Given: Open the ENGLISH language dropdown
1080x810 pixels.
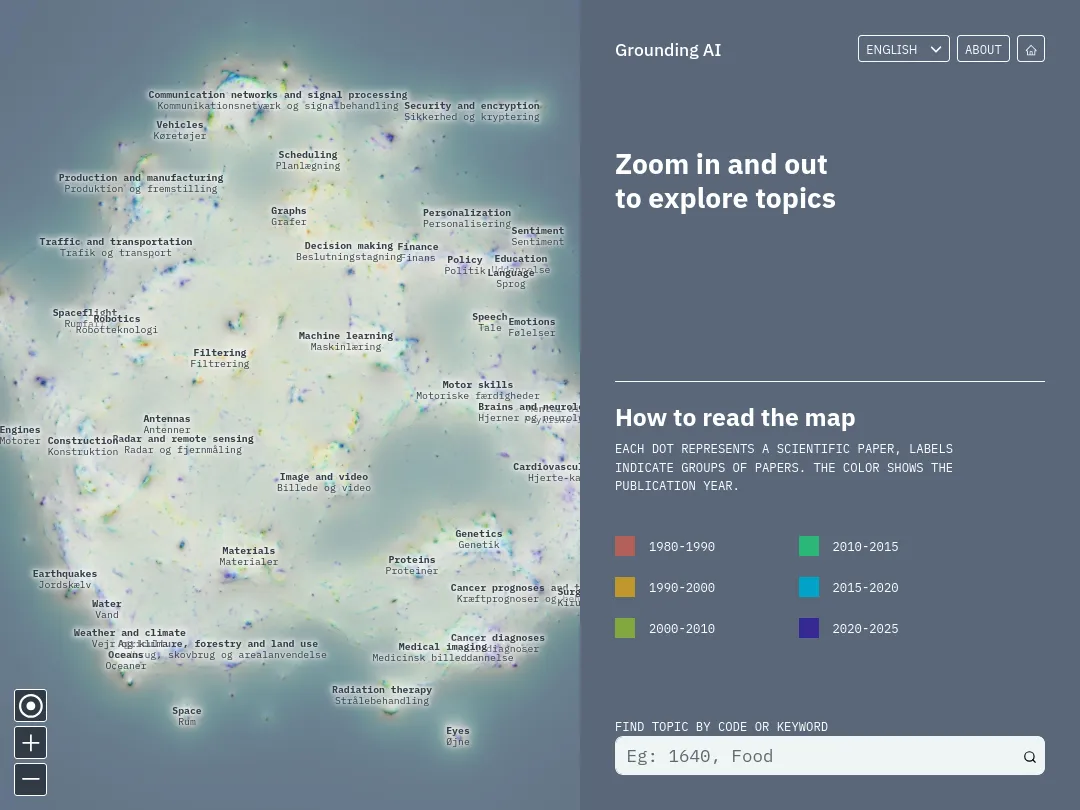Looking at the screenshot, I should (x=903, y=49).
